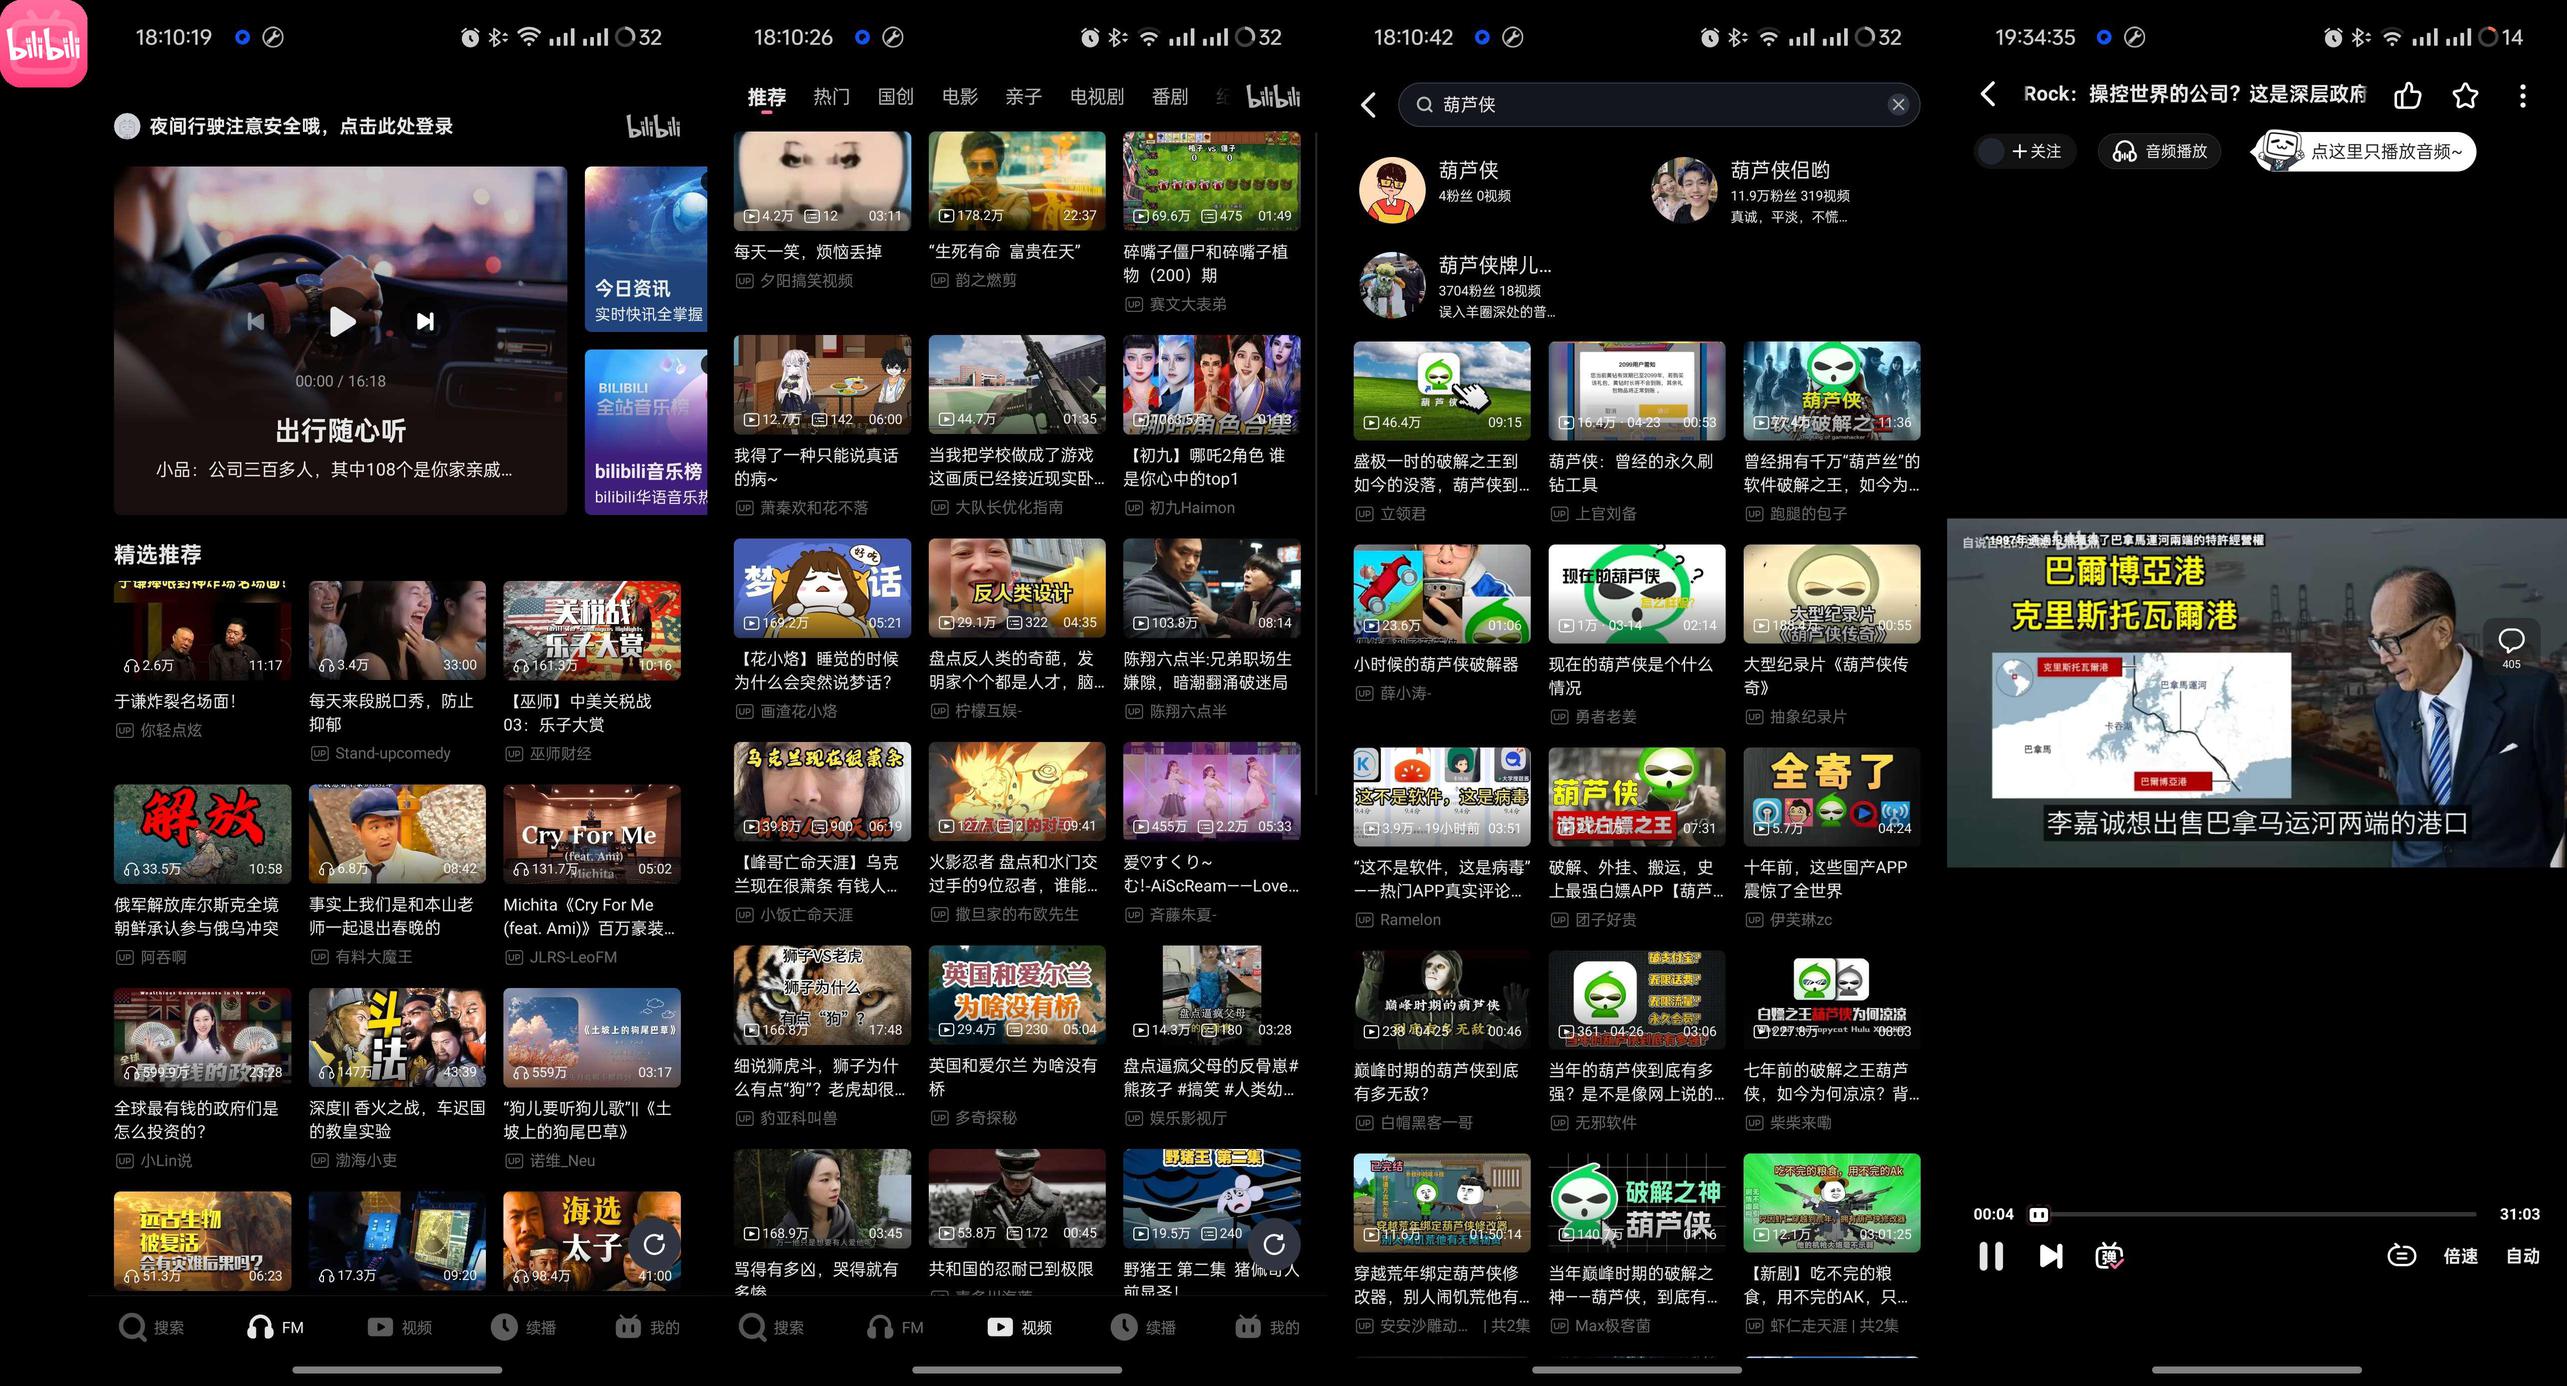This screenshot has width=2567, height=1386.
Task: Open the 倍速 playback speed menu
Action: tap(2460, 1256)
